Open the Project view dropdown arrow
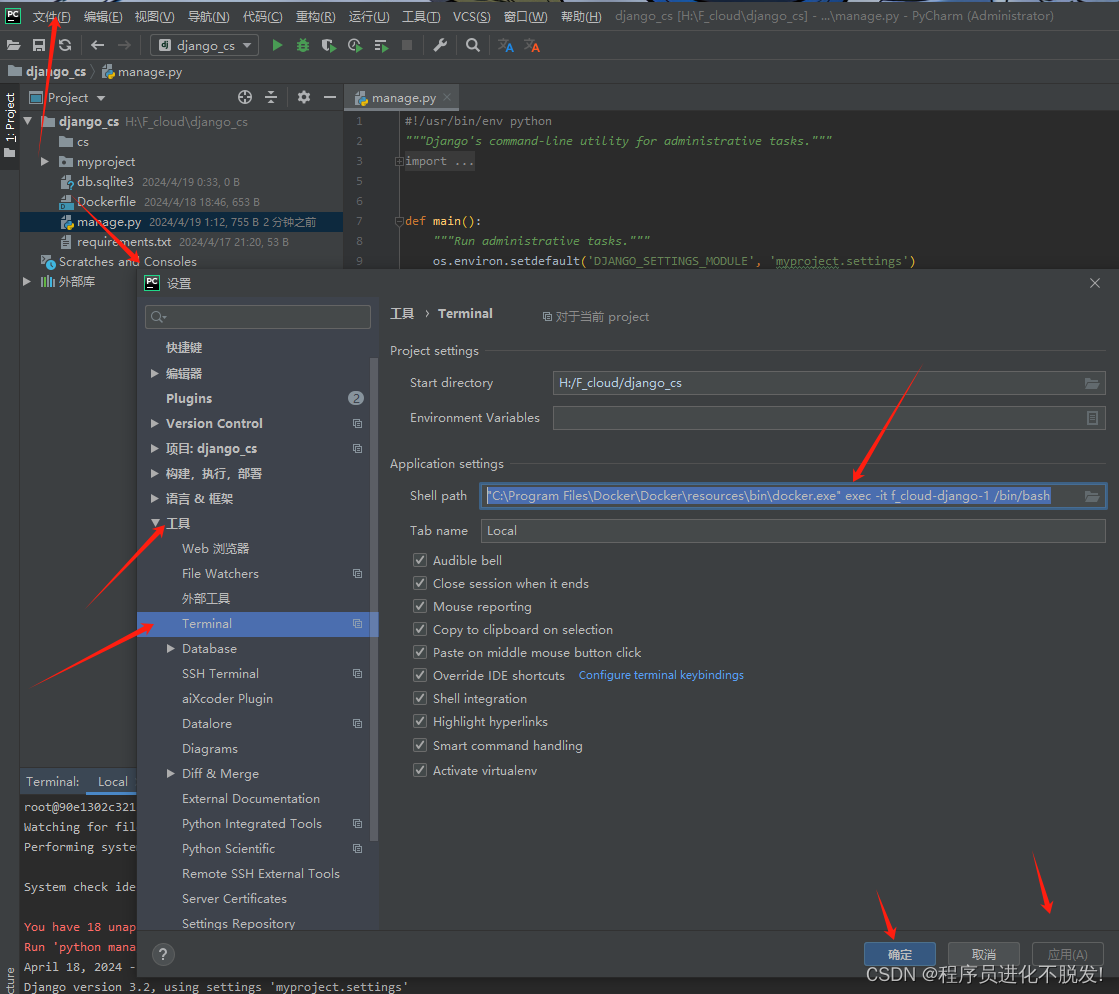1119x994 pixels. click(101, 98)
